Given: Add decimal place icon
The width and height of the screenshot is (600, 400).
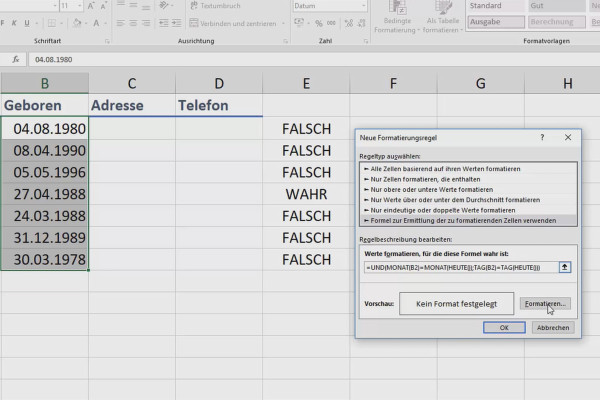Looking at the screenshot, I should [x=349, y=23].
